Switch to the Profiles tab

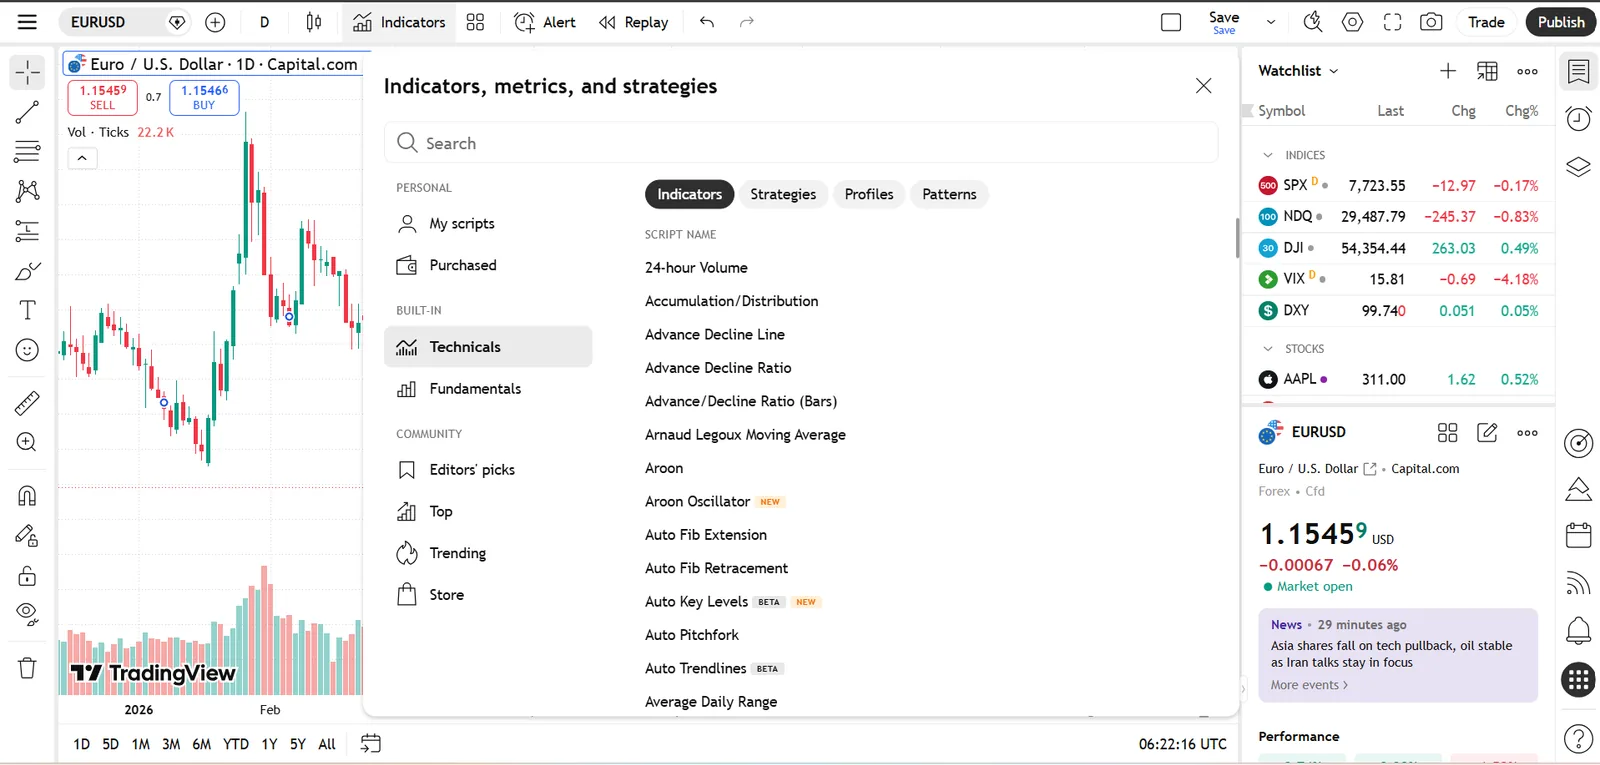[x=869, y=194]
